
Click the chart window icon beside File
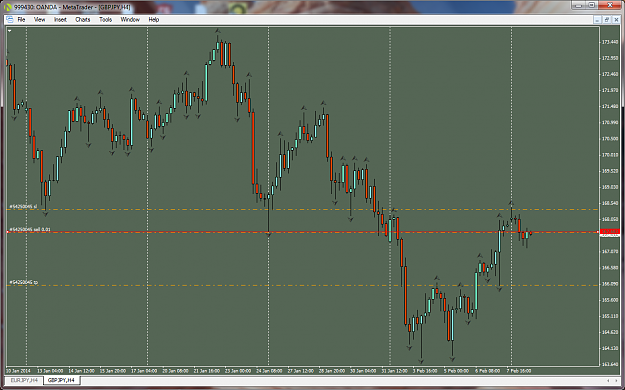point(10,20)
